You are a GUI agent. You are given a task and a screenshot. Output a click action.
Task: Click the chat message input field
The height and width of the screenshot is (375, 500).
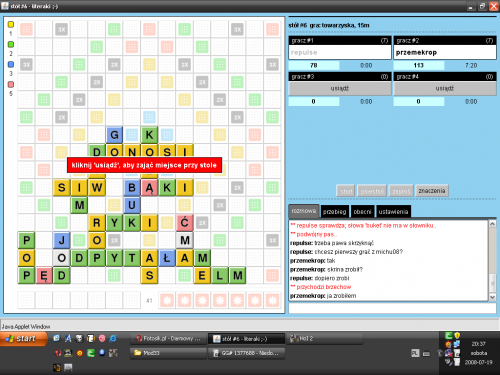click(392, 308)
